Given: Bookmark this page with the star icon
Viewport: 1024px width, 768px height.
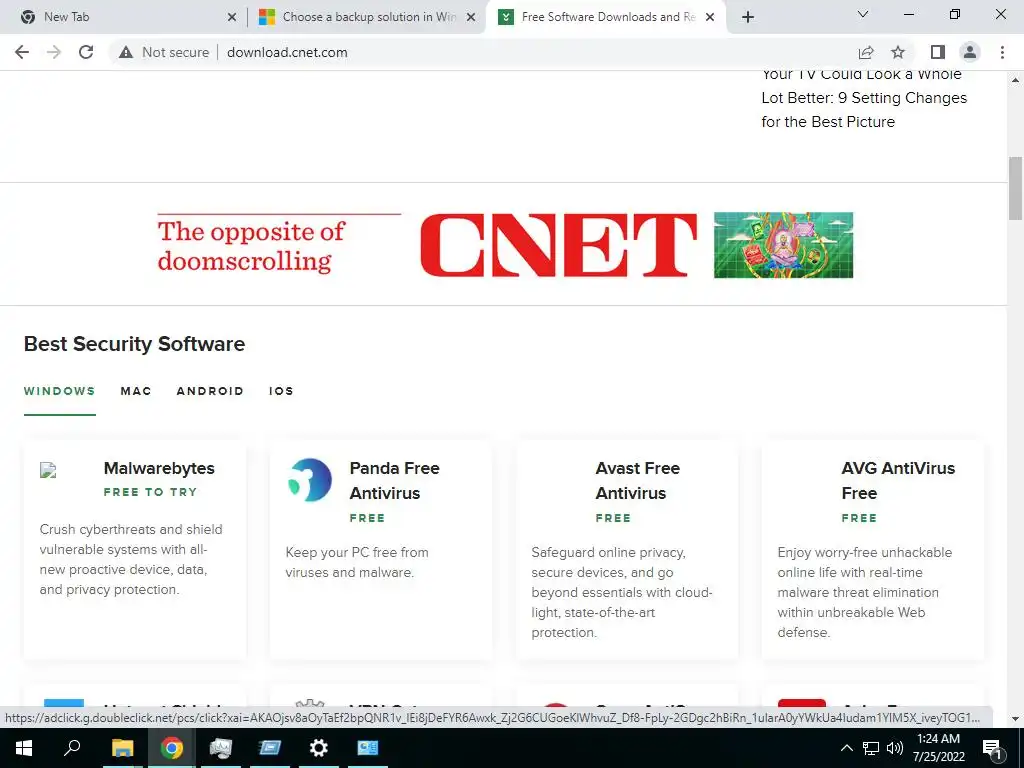Looking at the screenshot, I should click(898, 52).
